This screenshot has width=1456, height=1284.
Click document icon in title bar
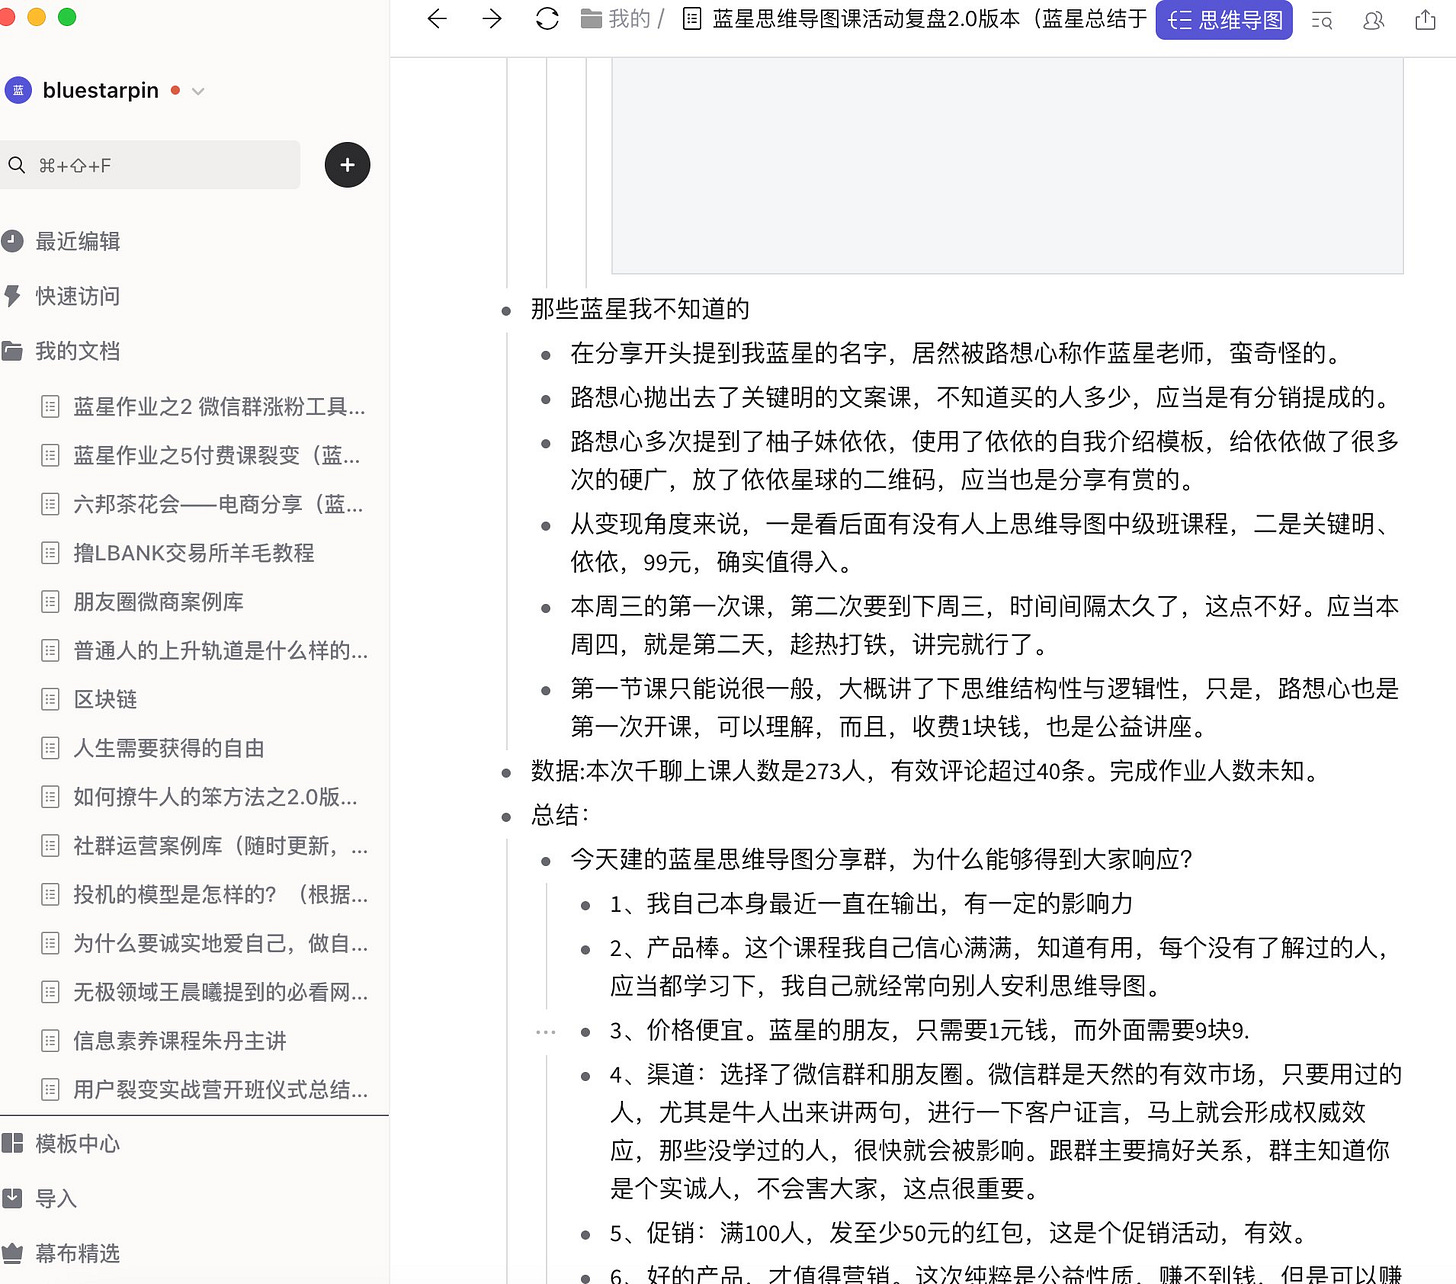[x=691, y=19]
